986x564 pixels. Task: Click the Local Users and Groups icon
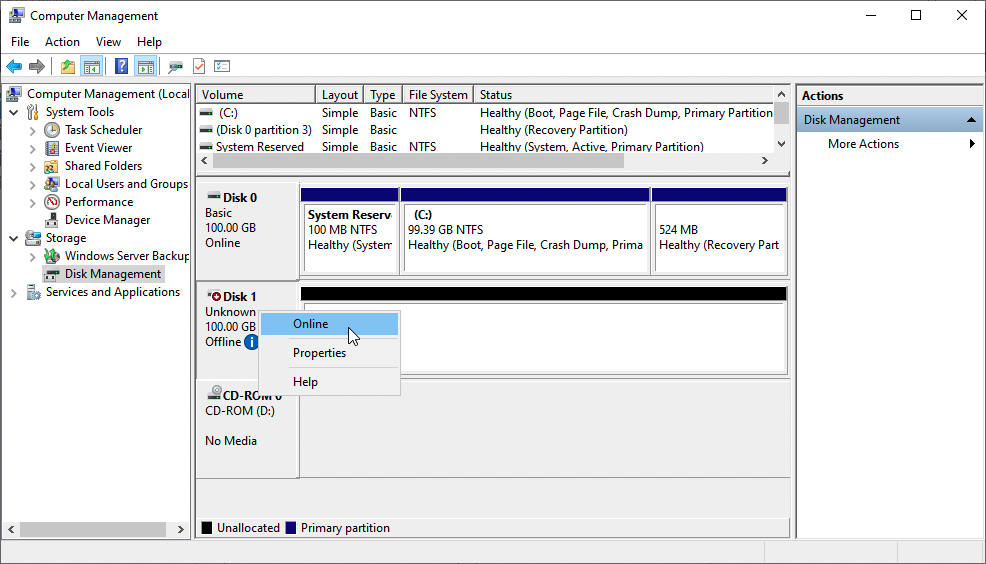[x=52, y=184]
